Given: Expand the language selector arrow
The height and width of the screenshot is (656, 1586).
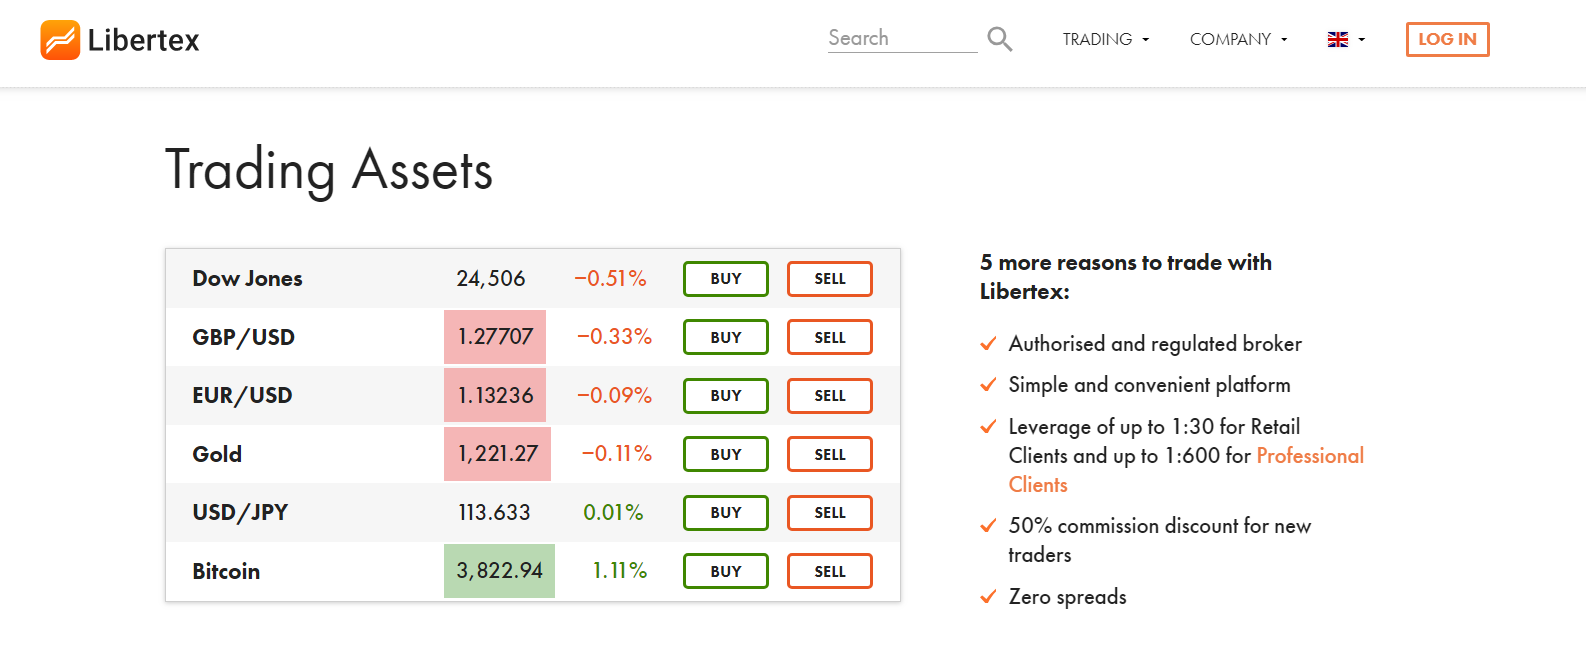Looking at the screenshot, I should coord(1362,40).
